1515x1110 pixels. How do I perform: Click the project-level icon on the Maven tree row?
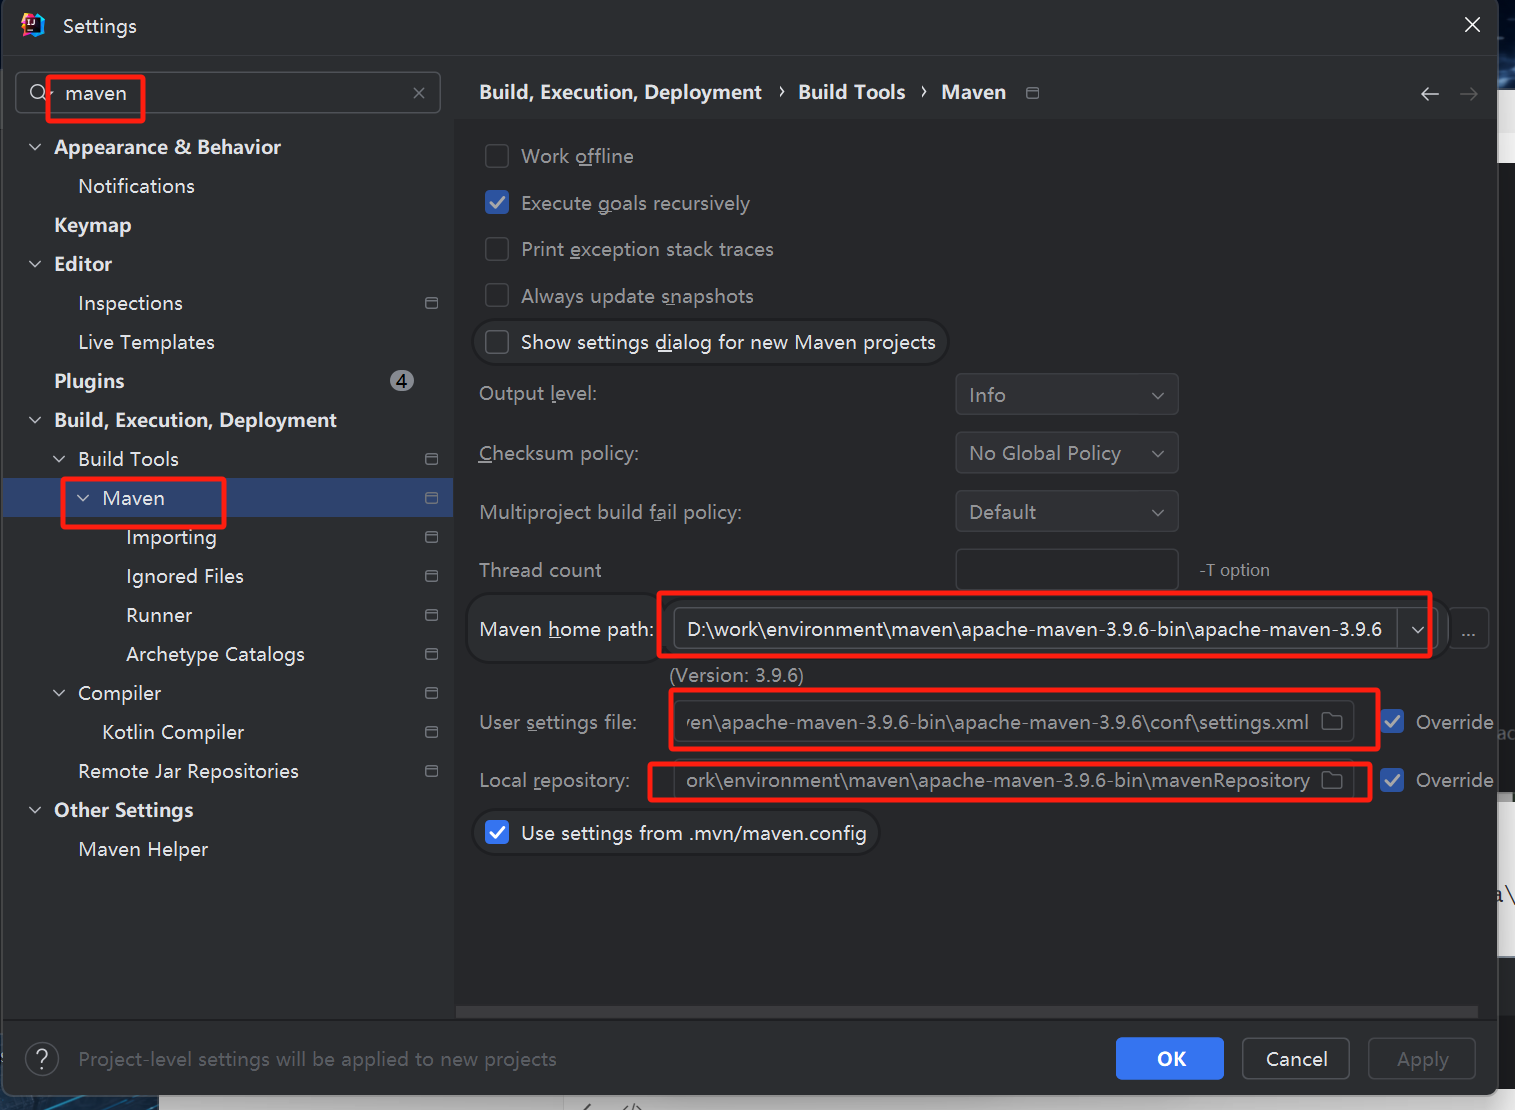coord(432,498)
